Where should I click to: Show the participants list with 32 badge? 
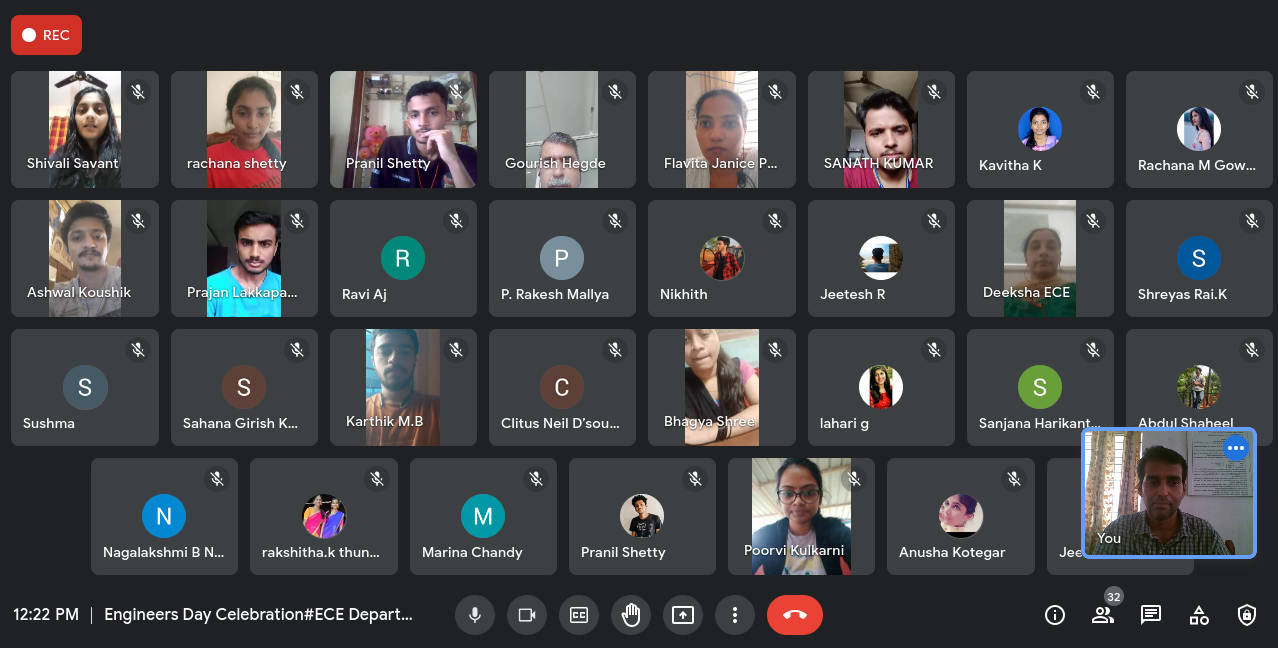tap(1103, 613)
